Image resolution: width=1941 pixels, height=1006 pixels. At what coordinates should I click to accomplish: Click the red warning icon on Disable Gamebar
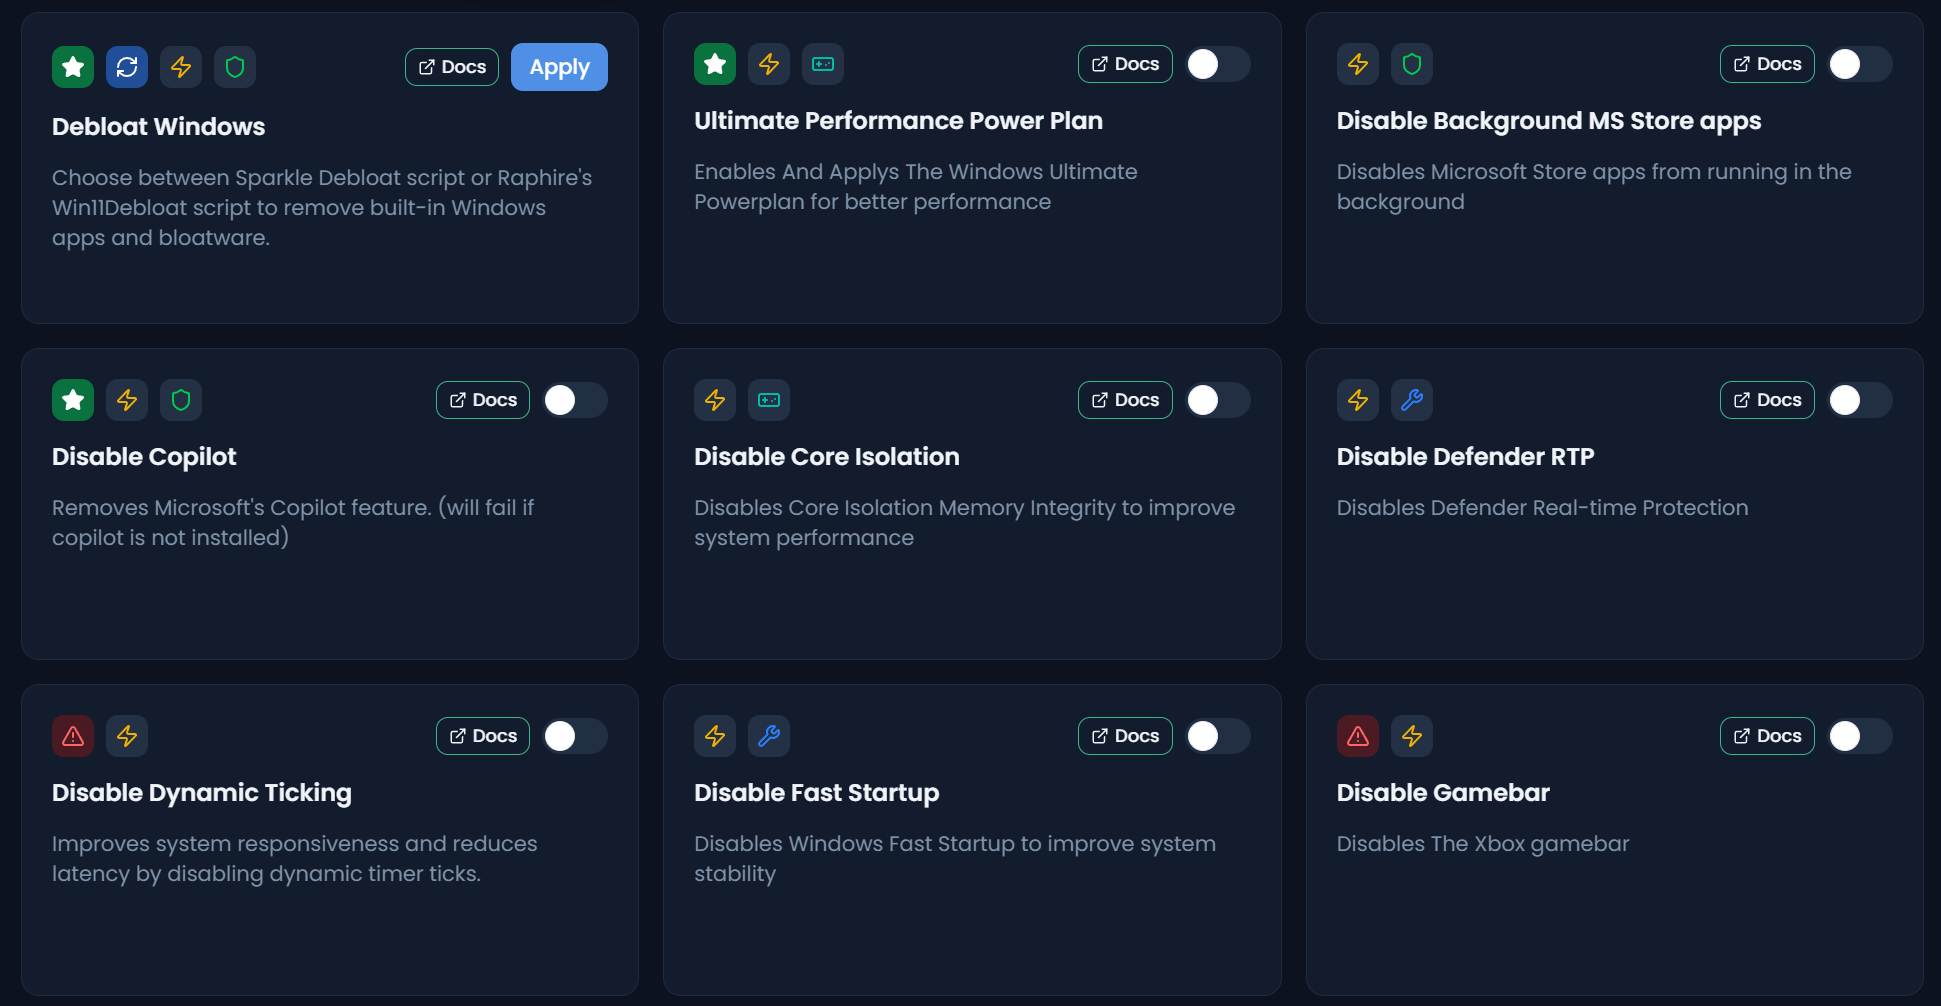tap(1358, 736)
